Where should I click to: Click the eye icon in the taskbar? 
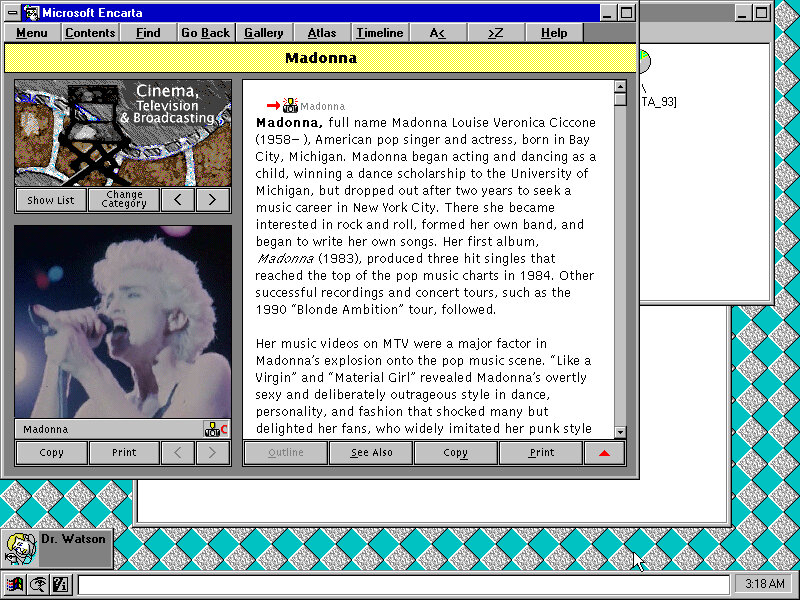(37, 585)
